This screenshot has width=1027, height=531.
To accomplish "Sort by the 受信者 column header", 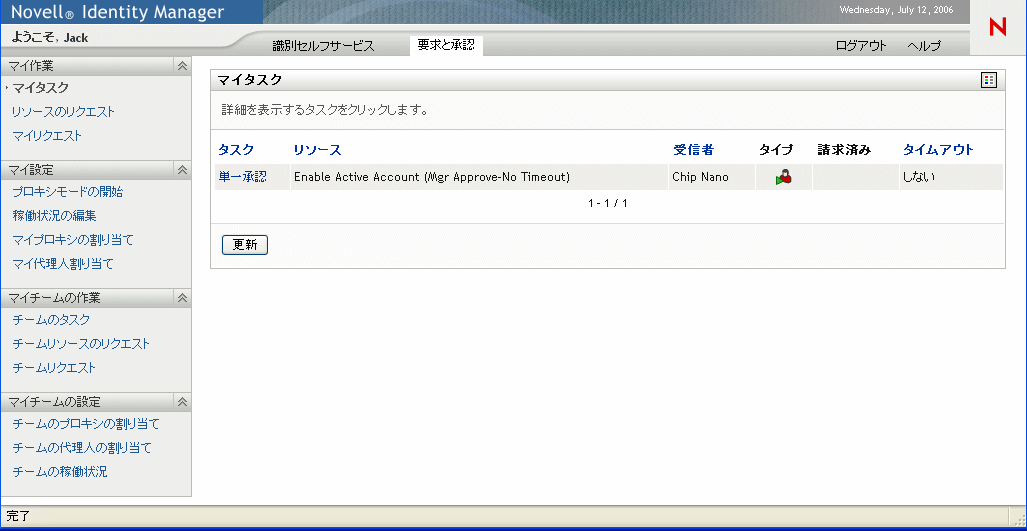I will [x=693, y=149].
